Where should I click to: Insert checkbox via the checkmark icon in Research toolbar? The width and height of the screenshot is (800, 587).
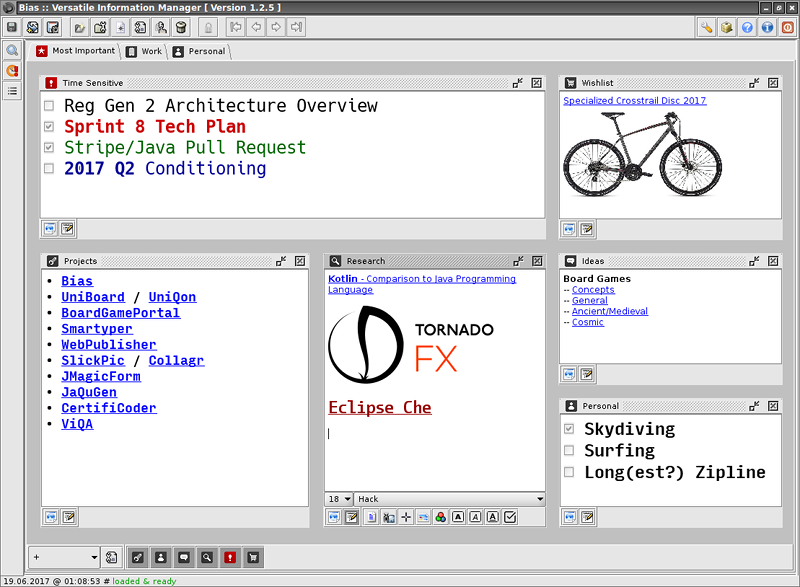tap(510, 517)
